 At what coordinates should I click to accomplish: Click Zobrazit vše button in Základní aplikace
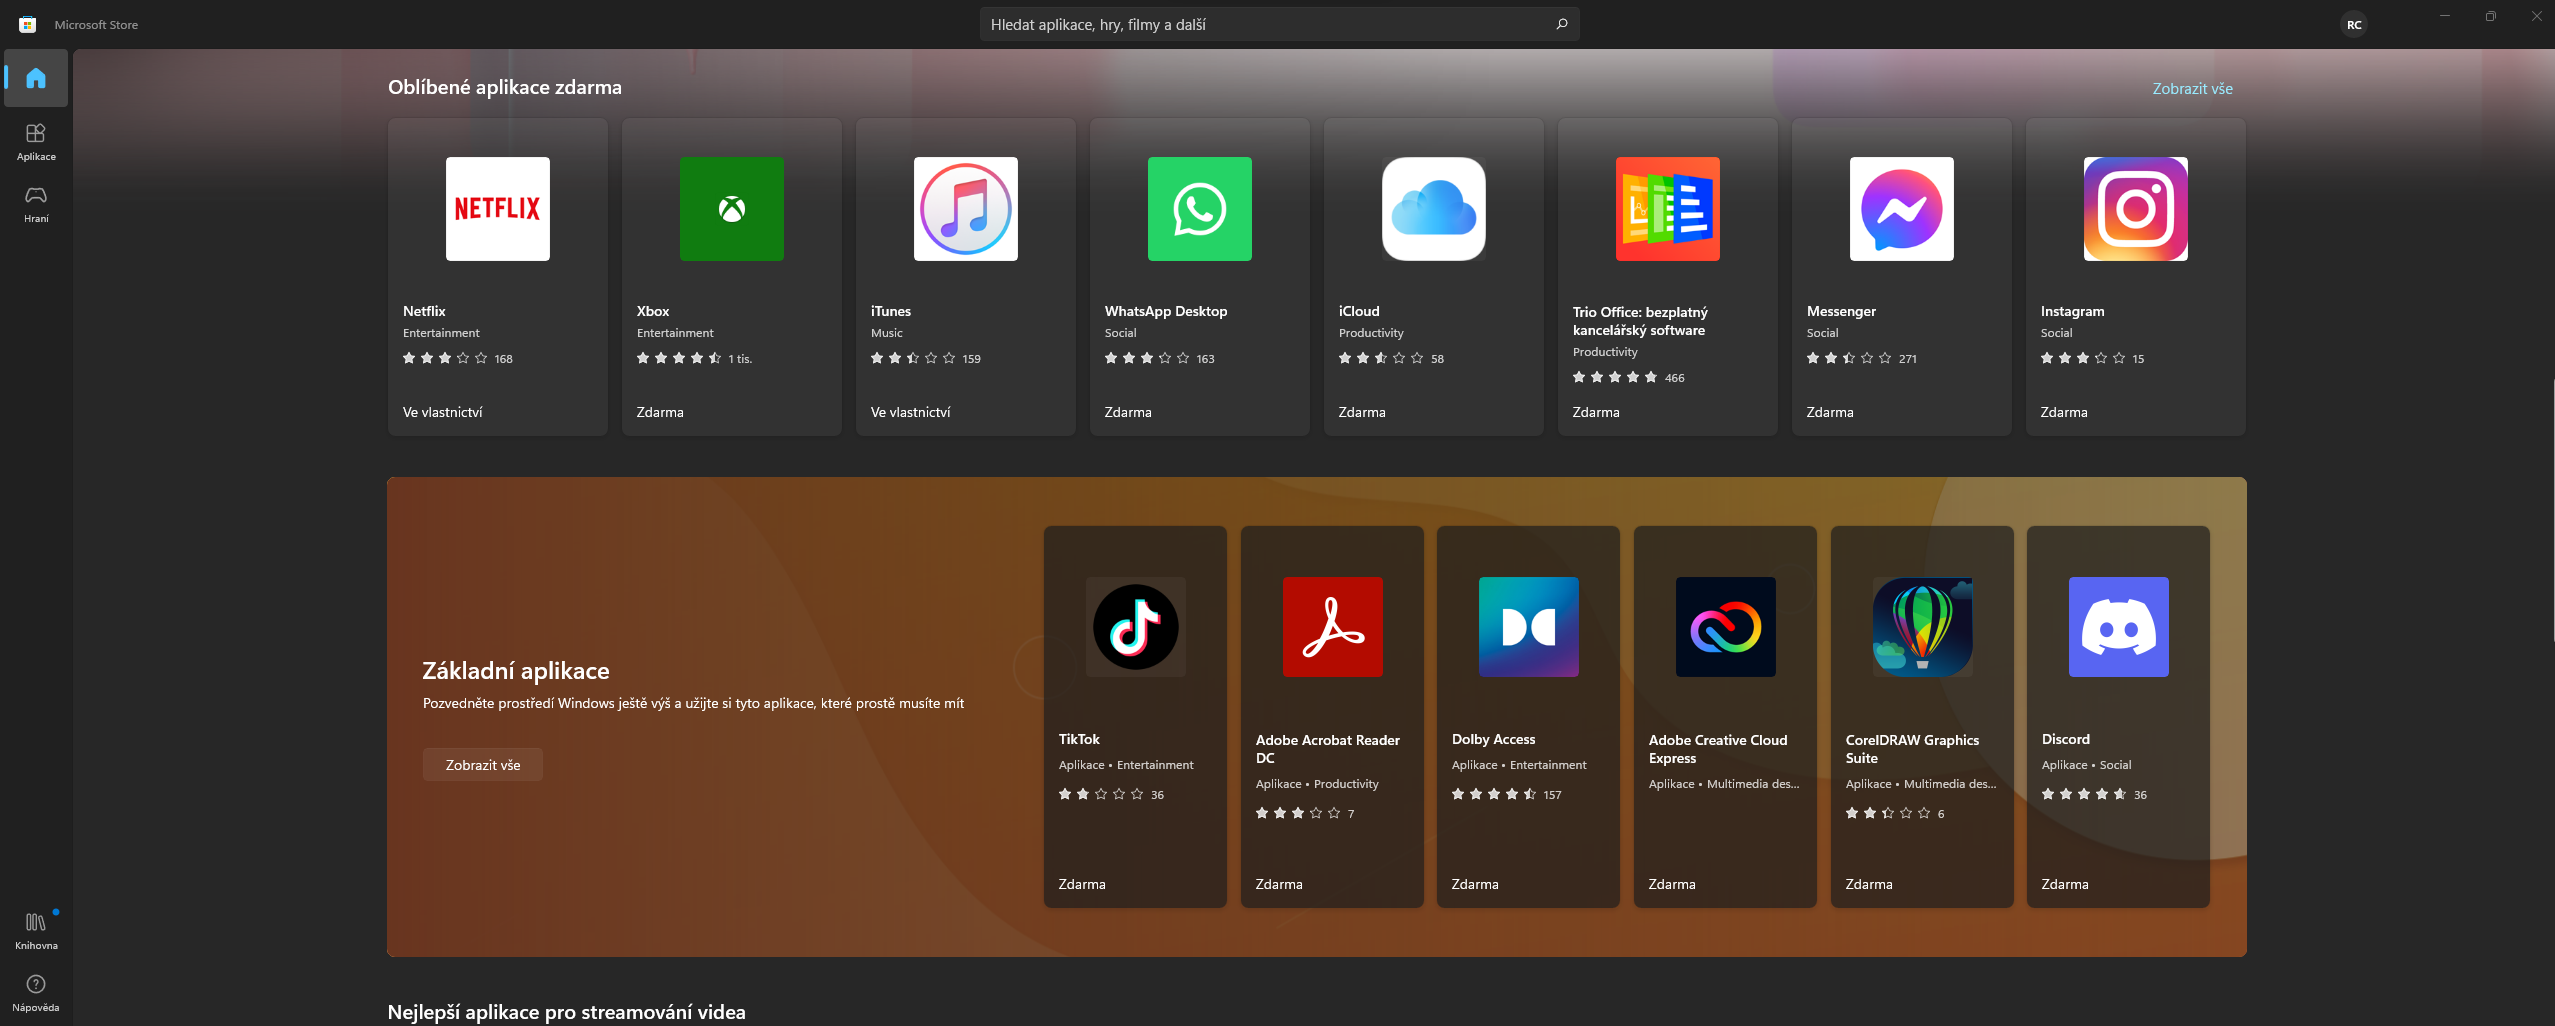pyautogui.click(x=482, y=765)
